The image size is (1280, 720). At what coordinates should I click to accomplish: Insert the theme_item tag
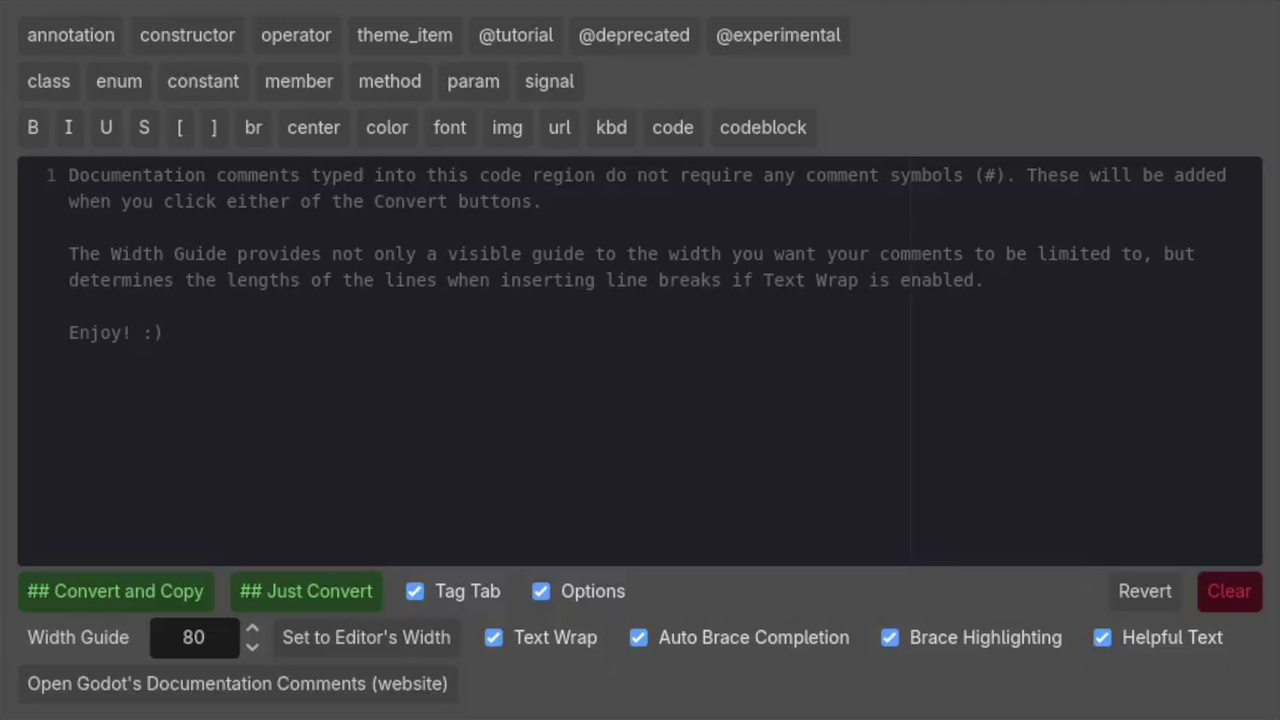405,35
